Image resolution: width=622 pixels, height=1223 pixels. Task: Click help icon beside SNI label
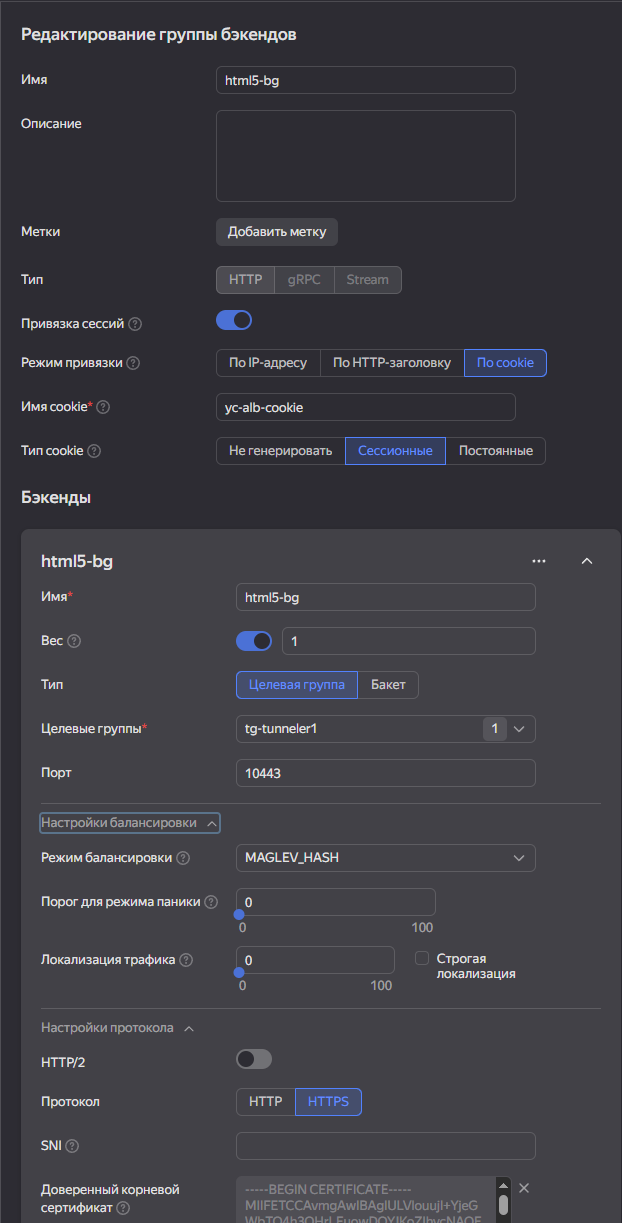(x=72, y=1146)
